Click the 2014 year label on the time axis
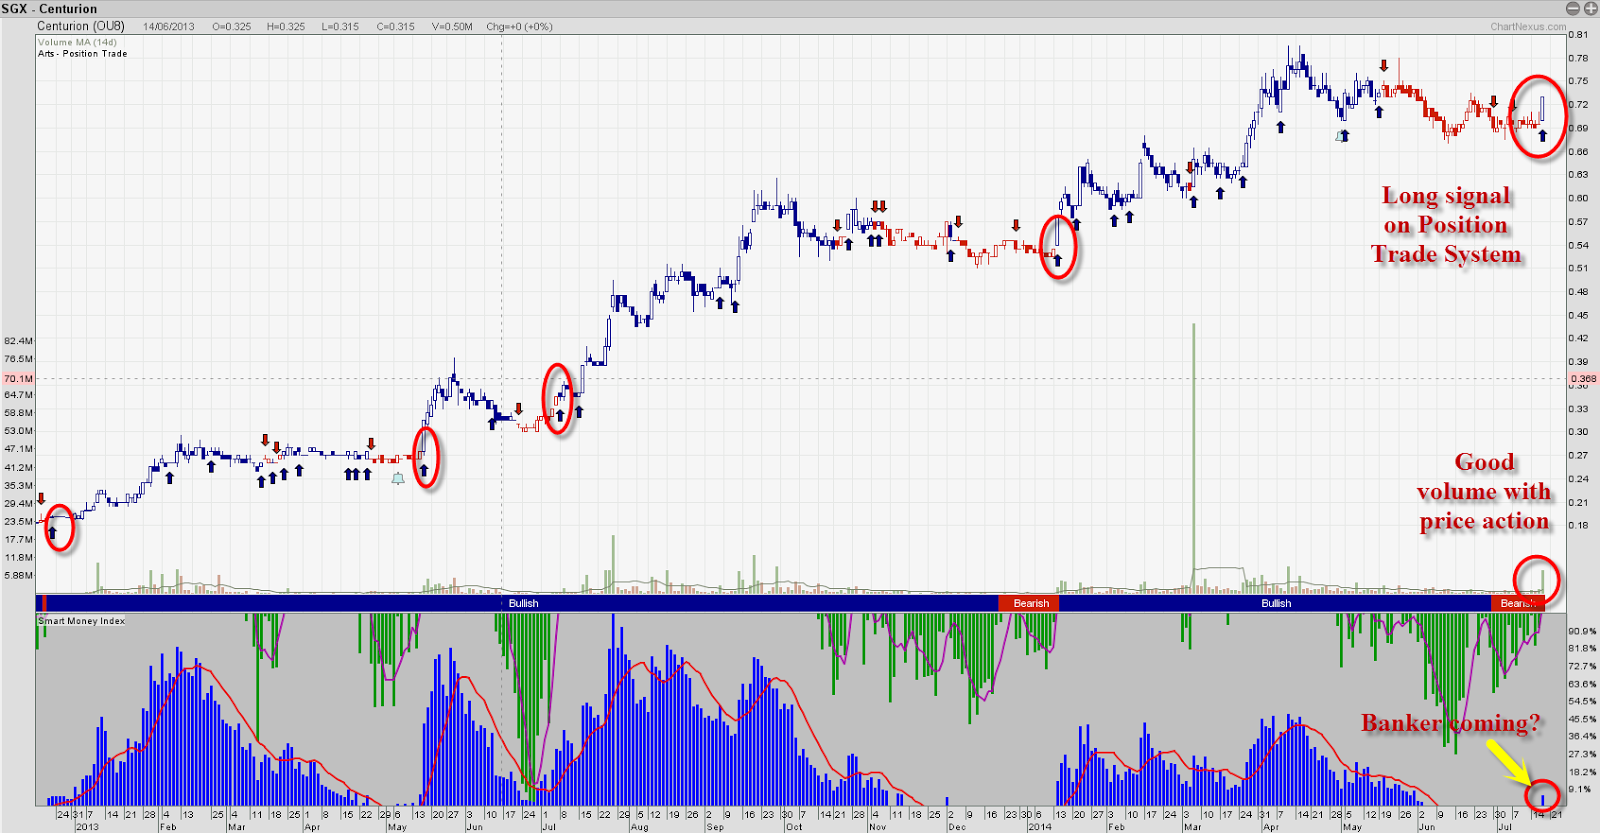Viewport: 1600px width, 833px height. pyautogui.click(x=1040, y=827)
